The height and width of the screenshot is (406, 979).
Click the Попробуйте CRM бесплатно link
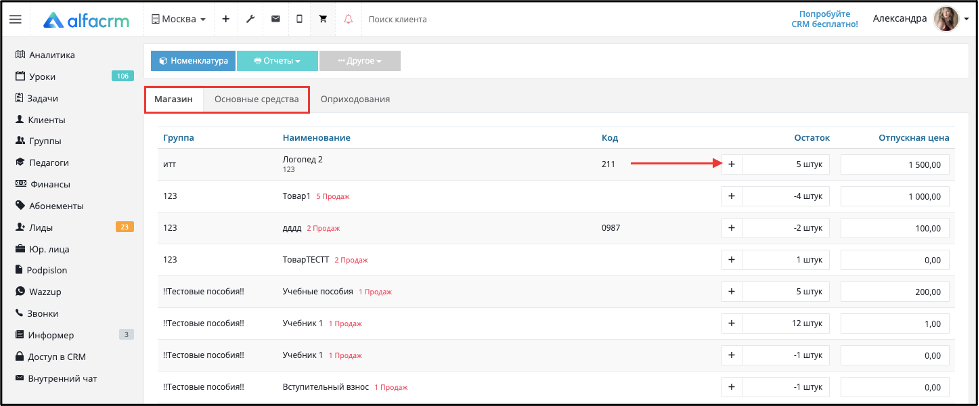[x=824, y=19]
